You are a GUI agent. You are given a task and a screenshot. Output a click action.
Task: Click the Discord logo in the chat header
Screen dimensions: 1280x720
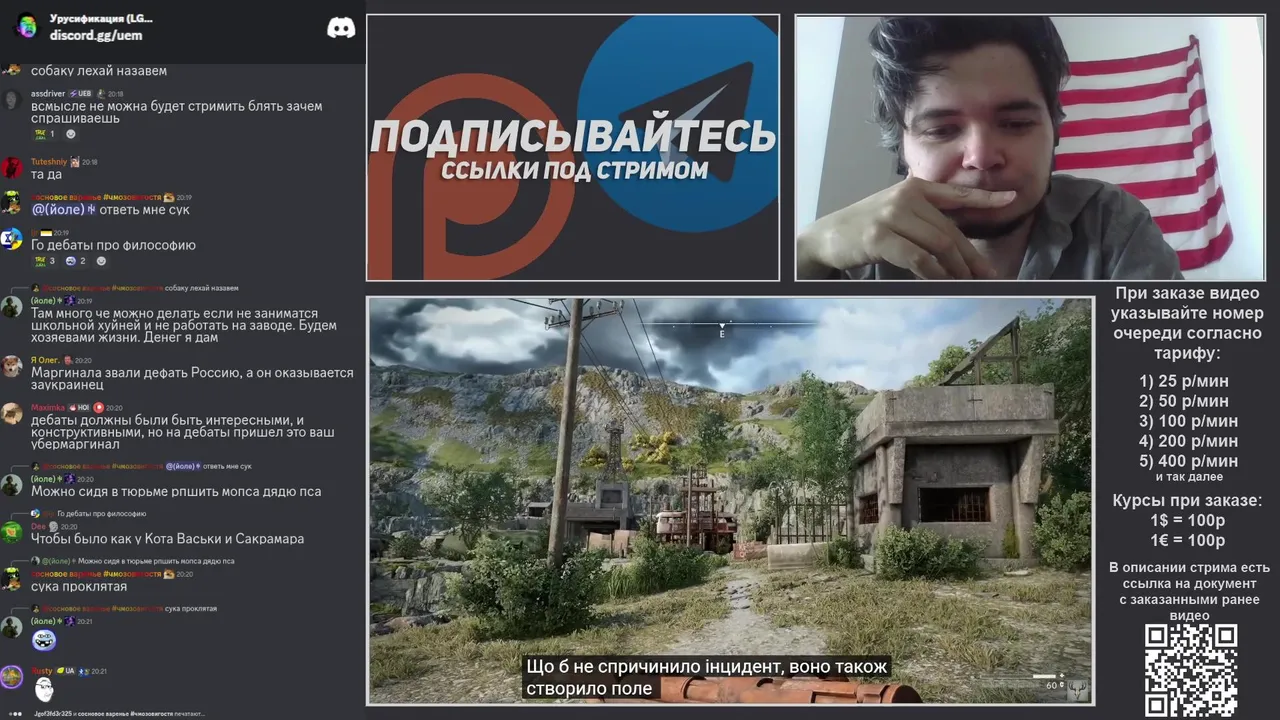[341, 28]
